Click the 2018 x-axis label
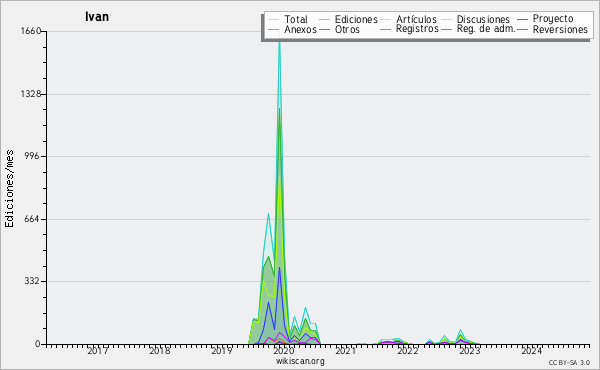This screenshot has height=370, width=600. click(x=160, y=350)
